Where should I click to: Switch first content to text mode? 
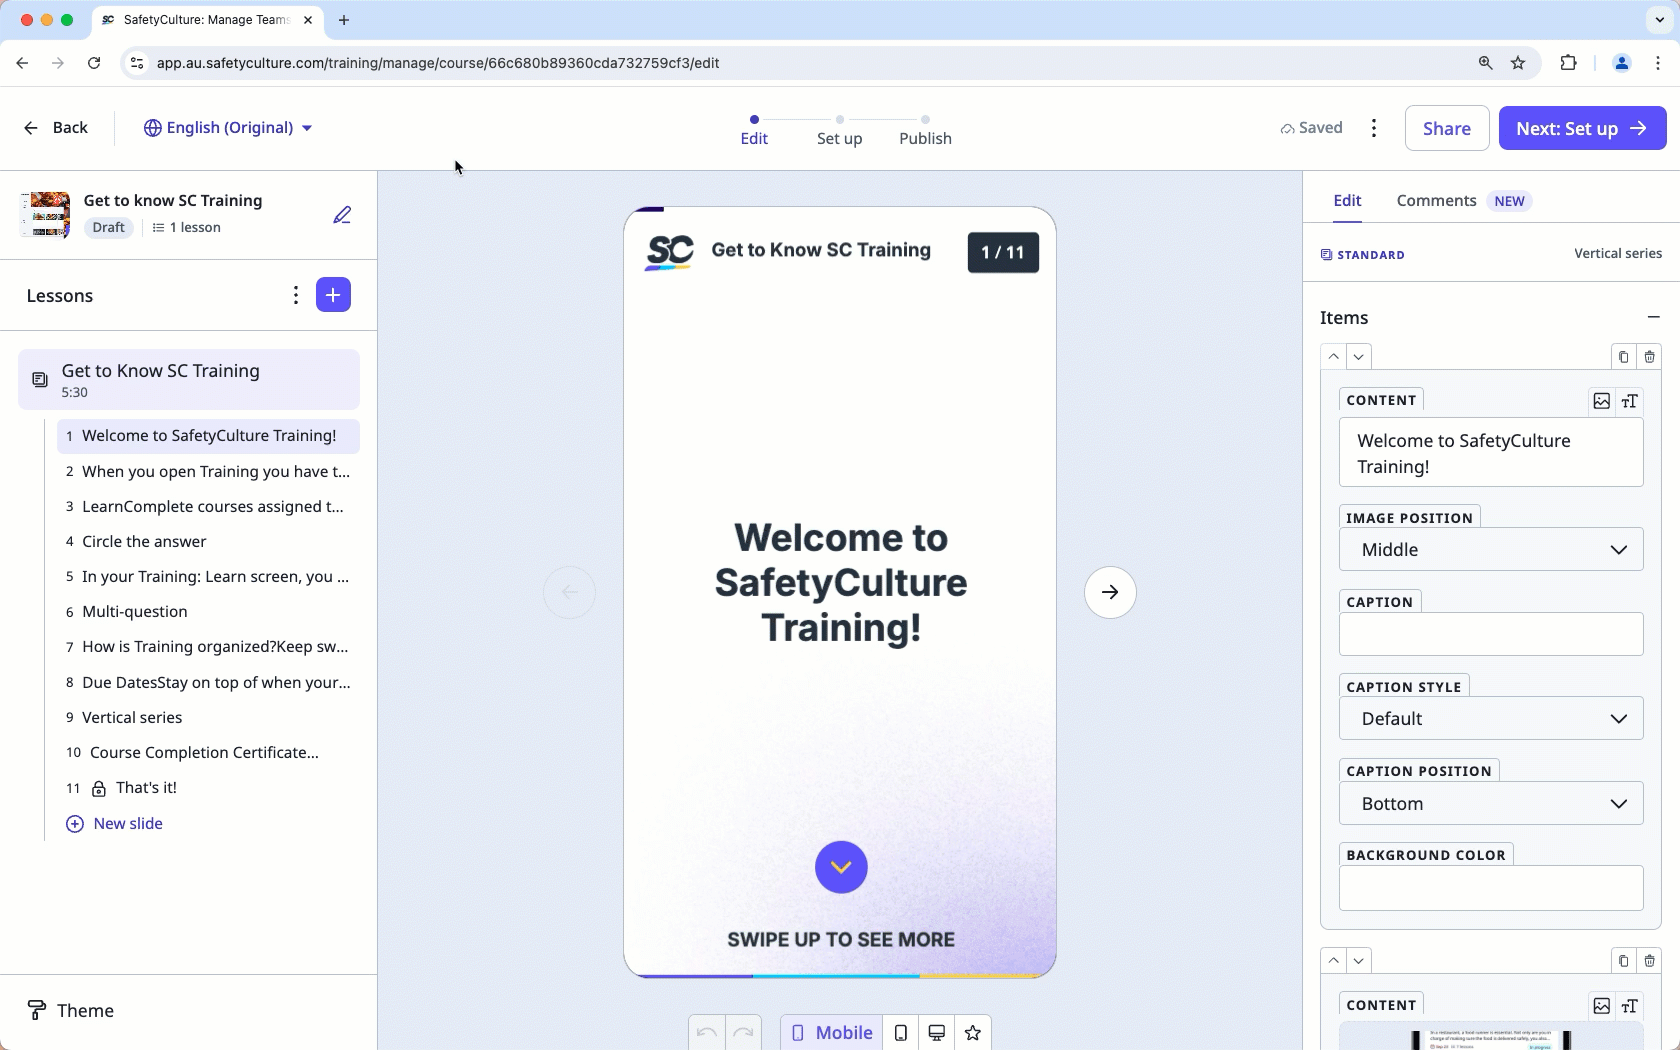point(1630,401)
